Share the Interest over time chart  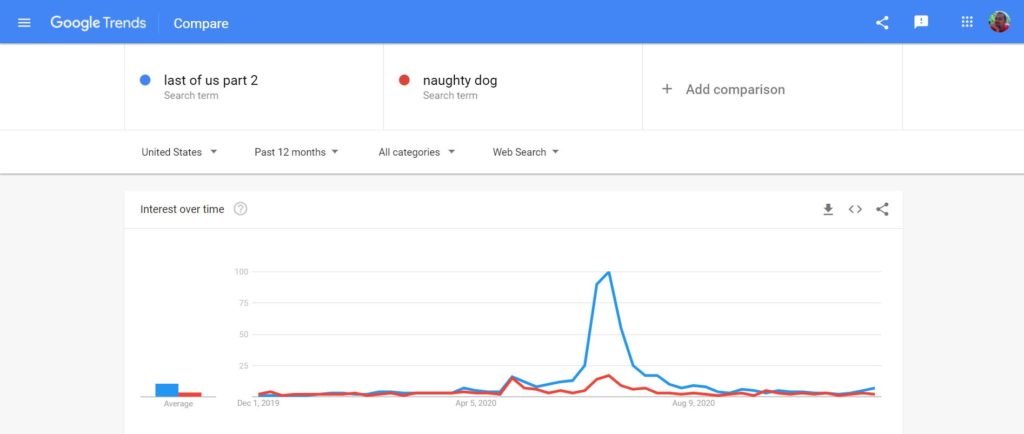click(x=882, y=209)
